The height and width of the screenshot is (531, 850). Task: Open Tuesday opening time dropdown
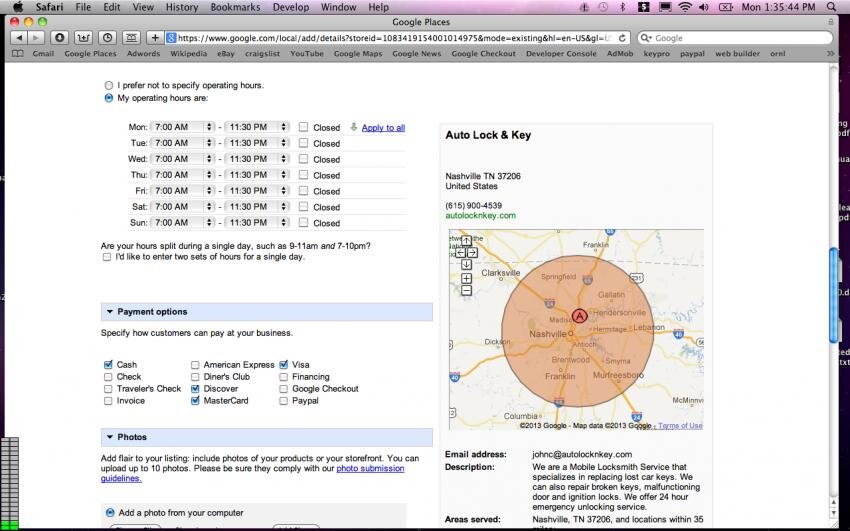182,143
